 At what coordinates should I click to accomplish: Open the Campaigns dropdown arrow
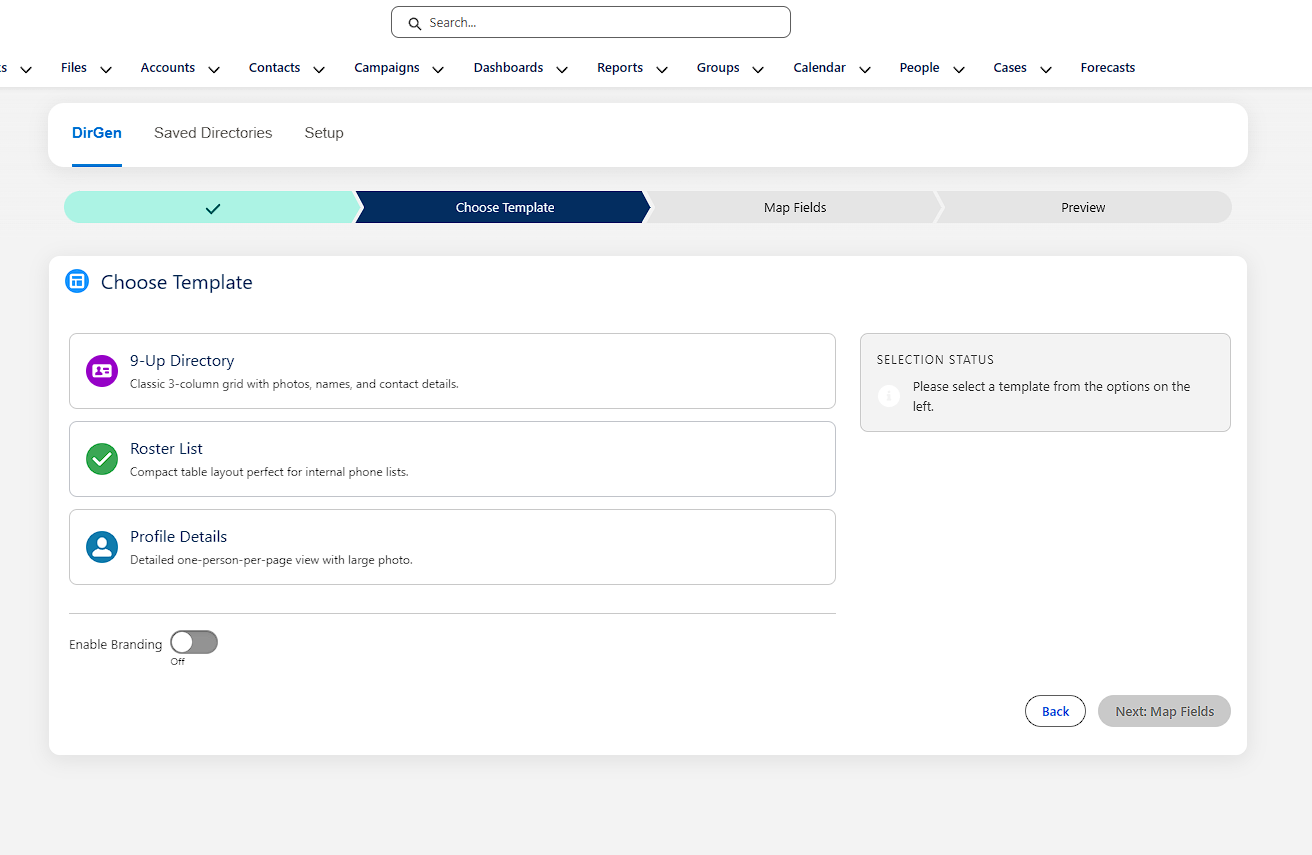(x=438, y=69)
